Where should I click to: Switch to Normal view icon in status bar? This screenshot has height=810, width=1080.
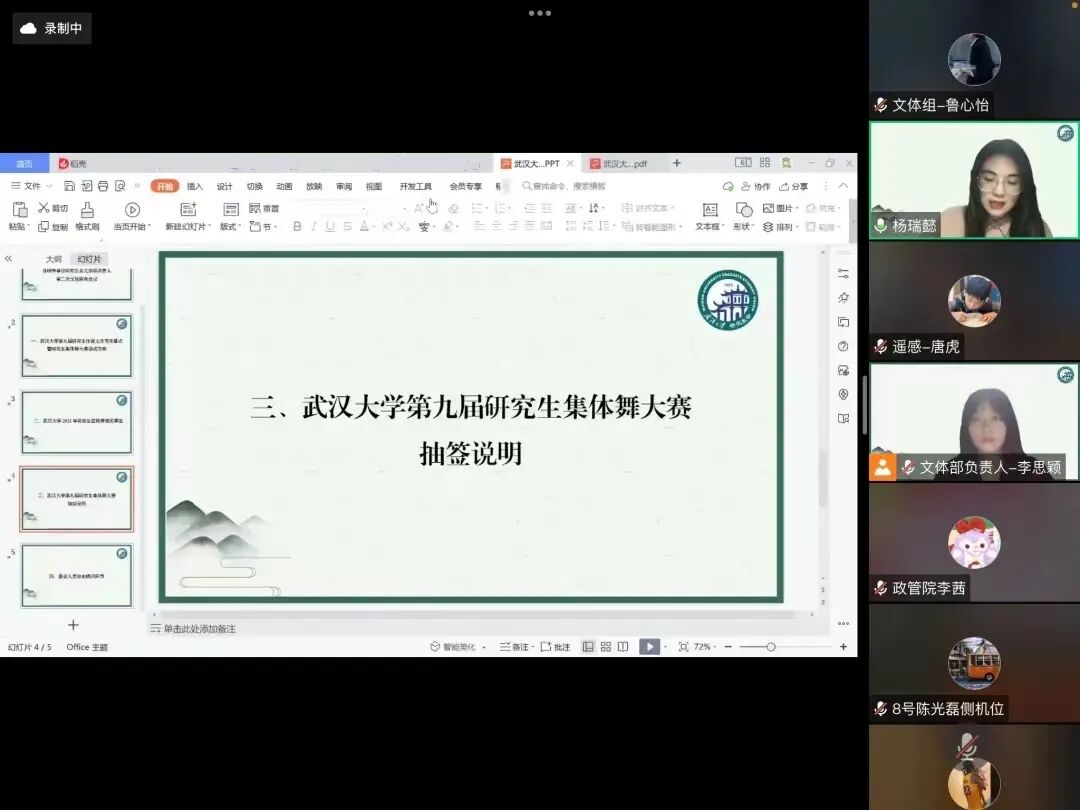[588, 647]
